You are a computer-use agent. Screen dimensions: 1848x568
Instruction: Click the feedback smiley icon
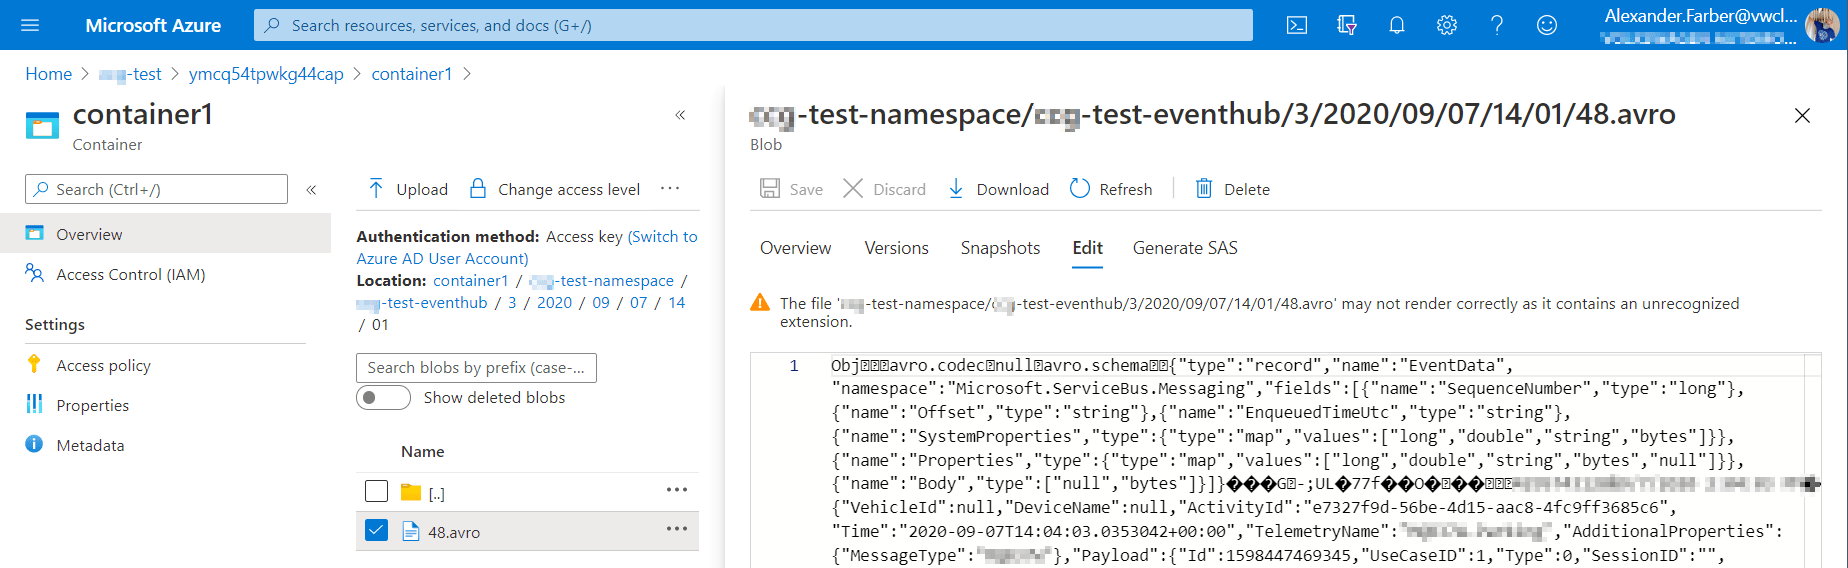(1547, 26)
